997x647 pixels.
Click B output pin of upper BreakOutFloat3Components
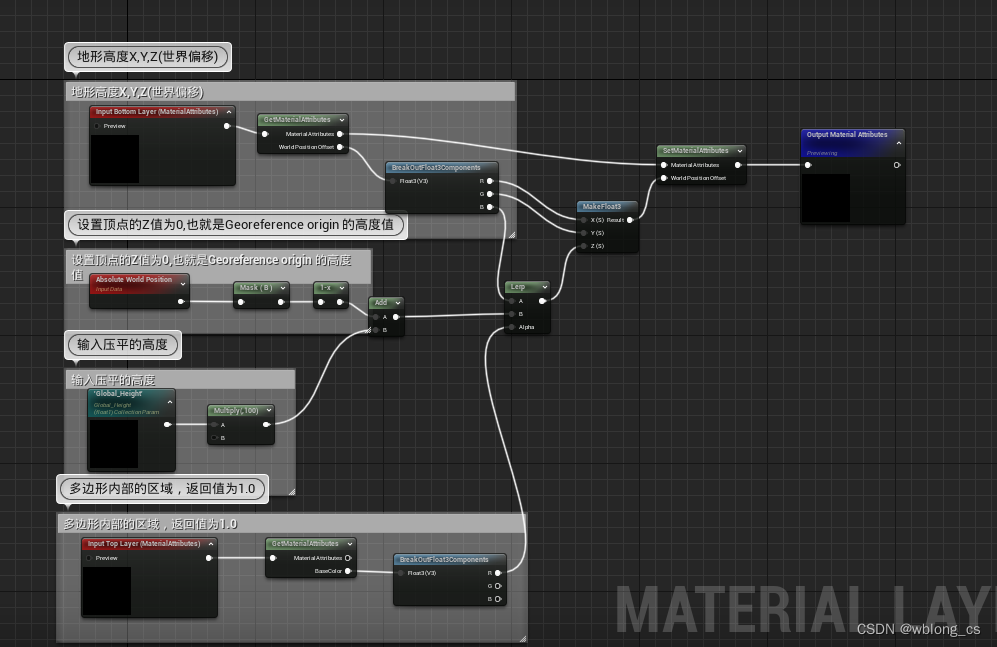click(490, 207)
